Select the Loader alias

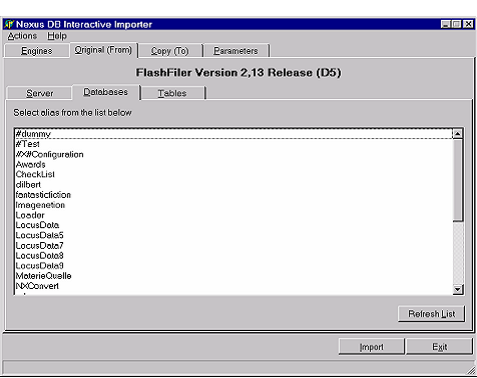click(234, 215)
